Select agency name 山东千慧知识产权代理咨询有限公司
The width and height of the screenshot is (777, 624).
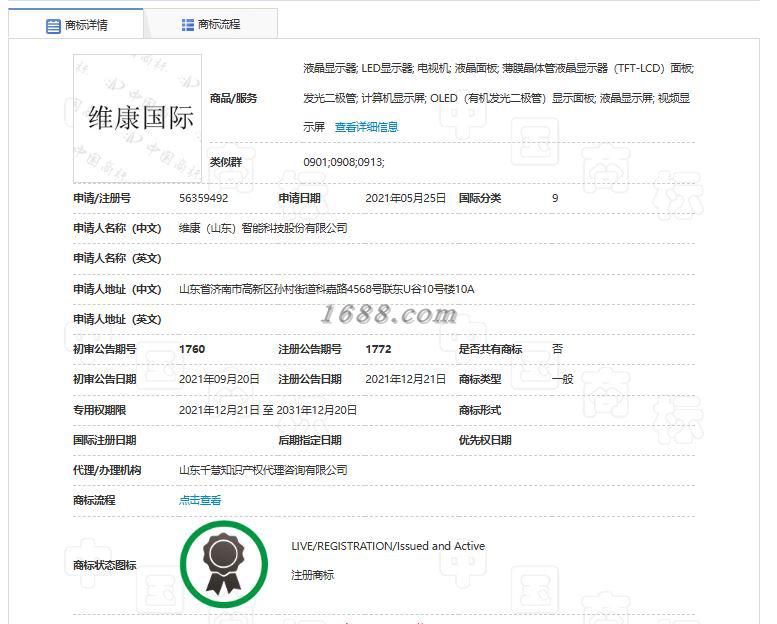pyautogui.click(x=263, y=470)
